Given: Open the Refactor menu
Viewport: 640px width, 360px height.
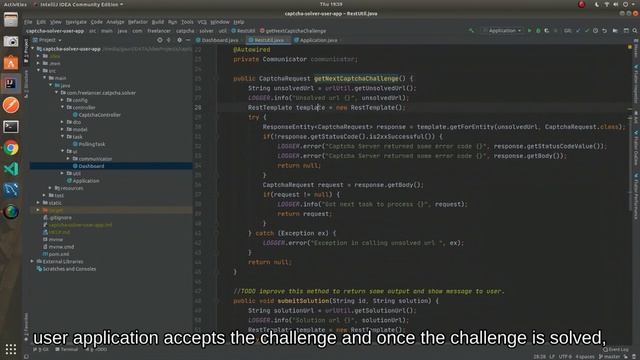Looking at the screenshot, I should coord(138,22).
